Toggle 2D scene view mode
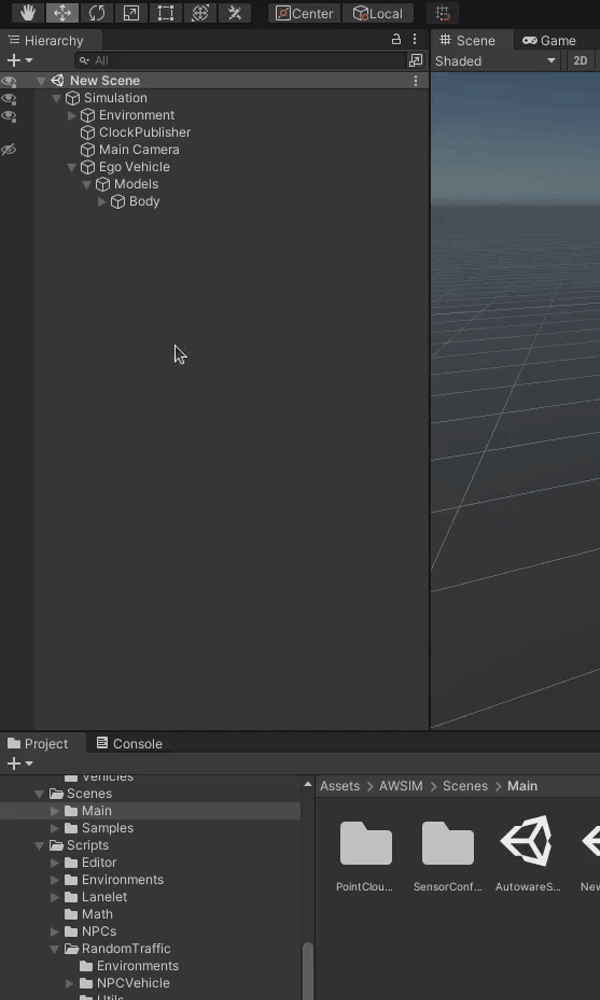 tap(580, 61)
